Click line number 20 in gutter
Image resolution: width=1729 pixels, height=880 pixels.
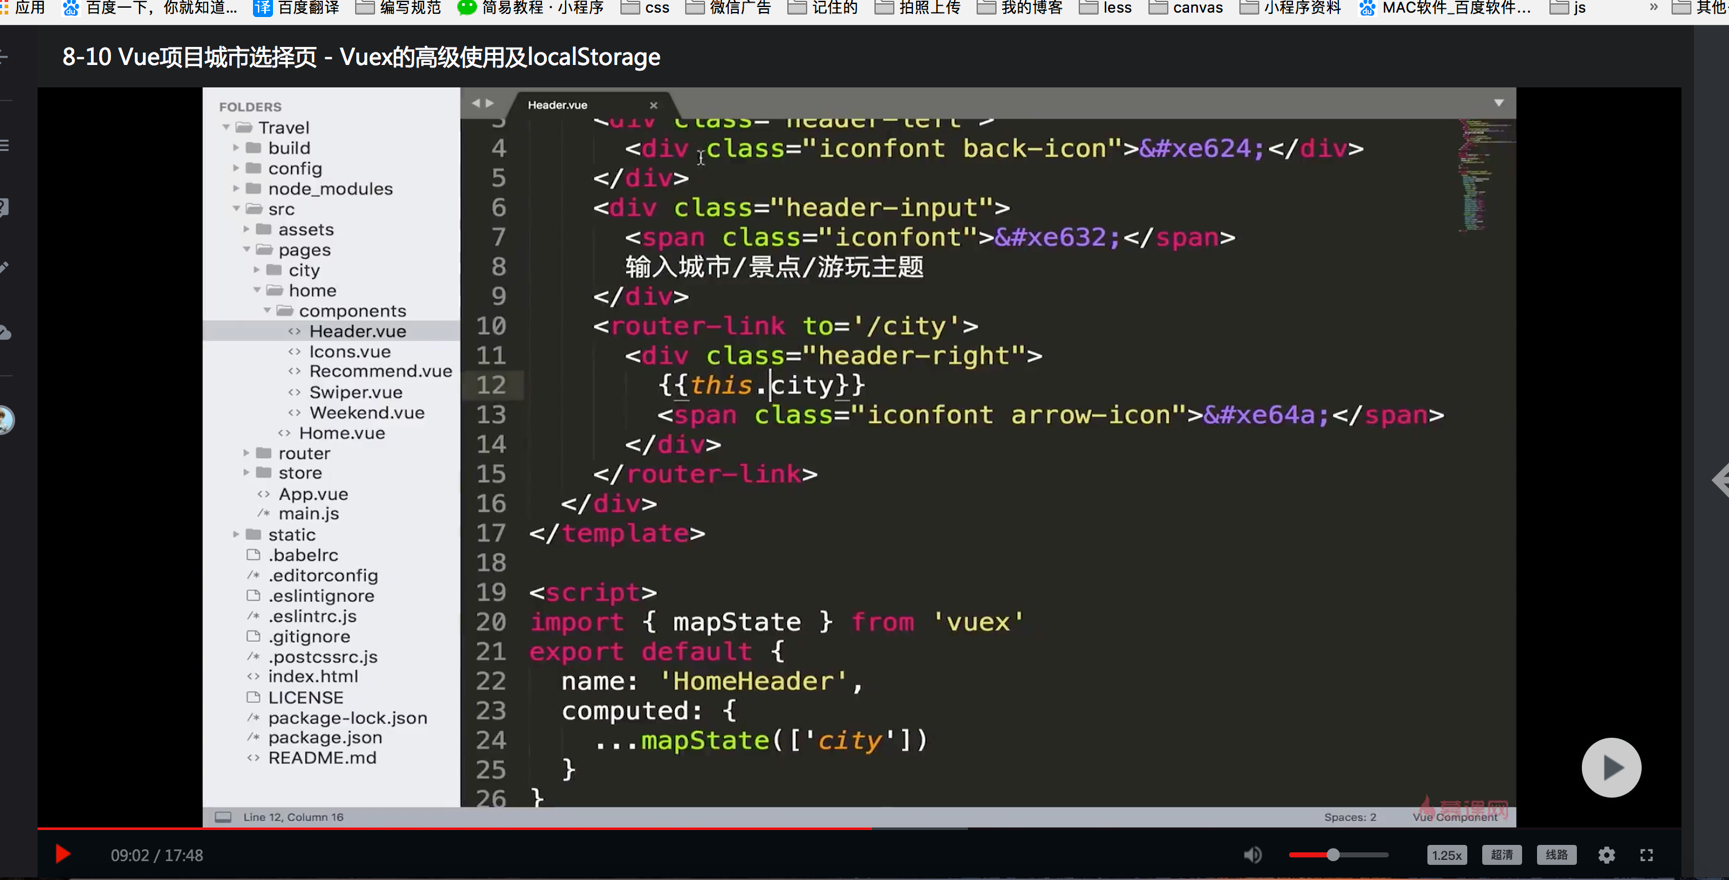(x=491, y=622)
